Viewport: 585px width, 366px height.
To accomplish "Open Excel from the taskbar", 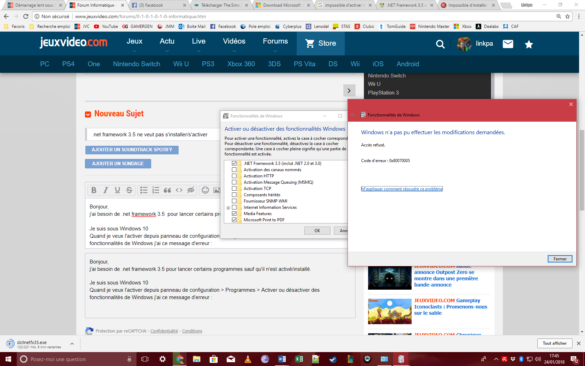I will pyautogui.click(x=299, y=359).
